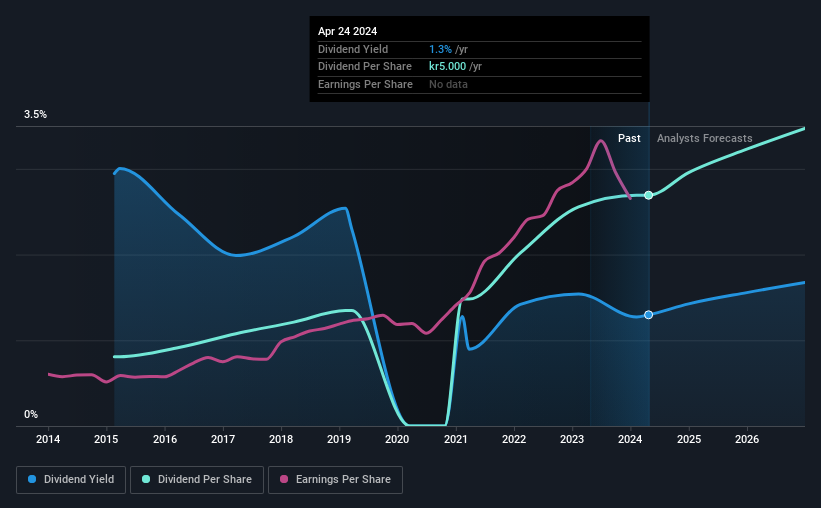This screenshot has height=508, width=821.
Task: Toggle the Dividend Per Share legend button
Action: point(197,480)
